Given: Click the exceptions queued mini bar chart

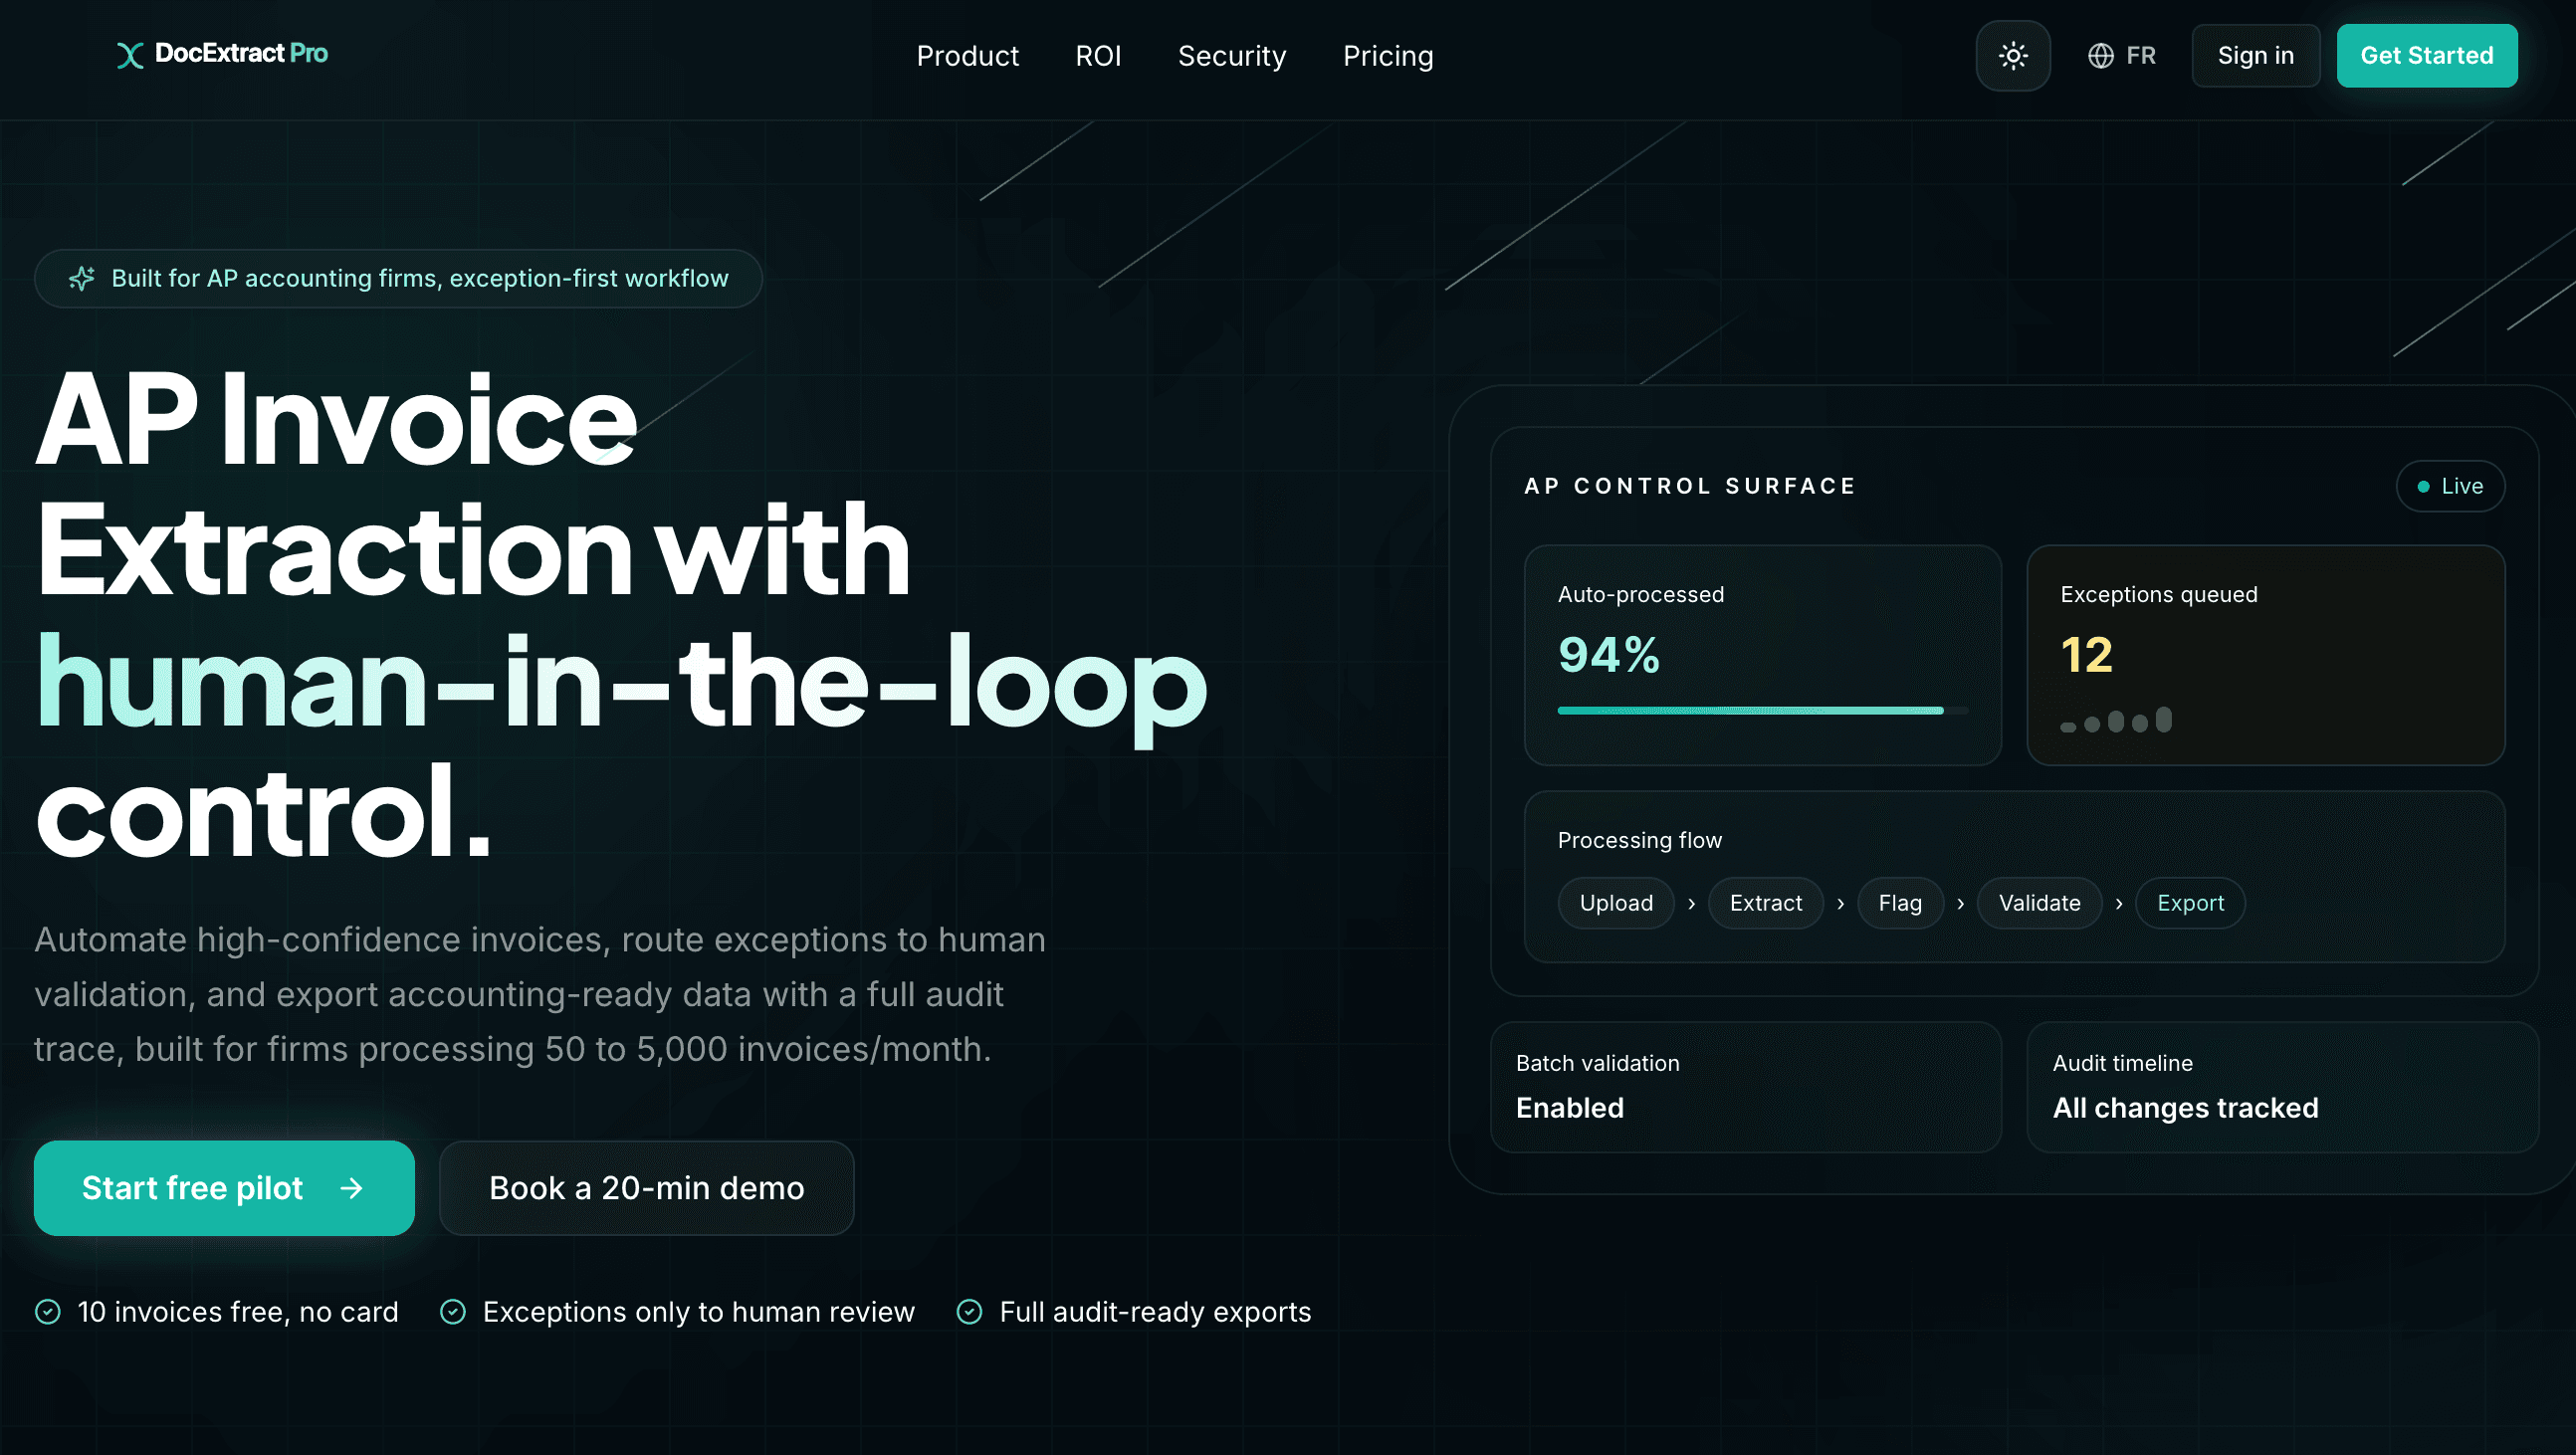Looking at the screenshot, I should [x=2115, y=721].
